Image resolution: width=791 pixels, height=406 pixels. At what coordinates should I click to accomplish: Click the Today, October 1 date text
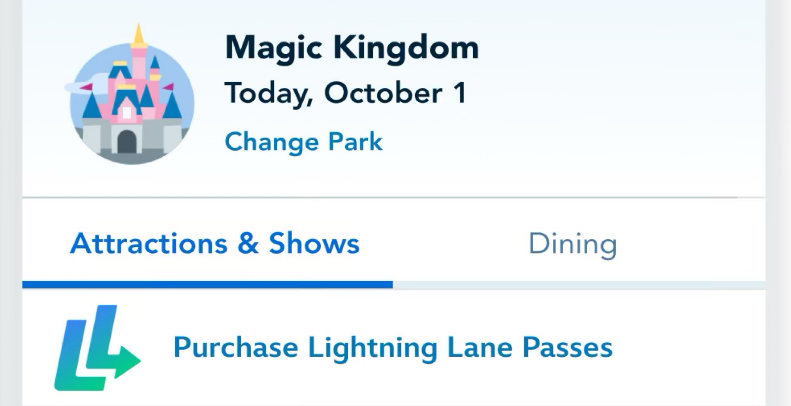click(x=345, y=94)
